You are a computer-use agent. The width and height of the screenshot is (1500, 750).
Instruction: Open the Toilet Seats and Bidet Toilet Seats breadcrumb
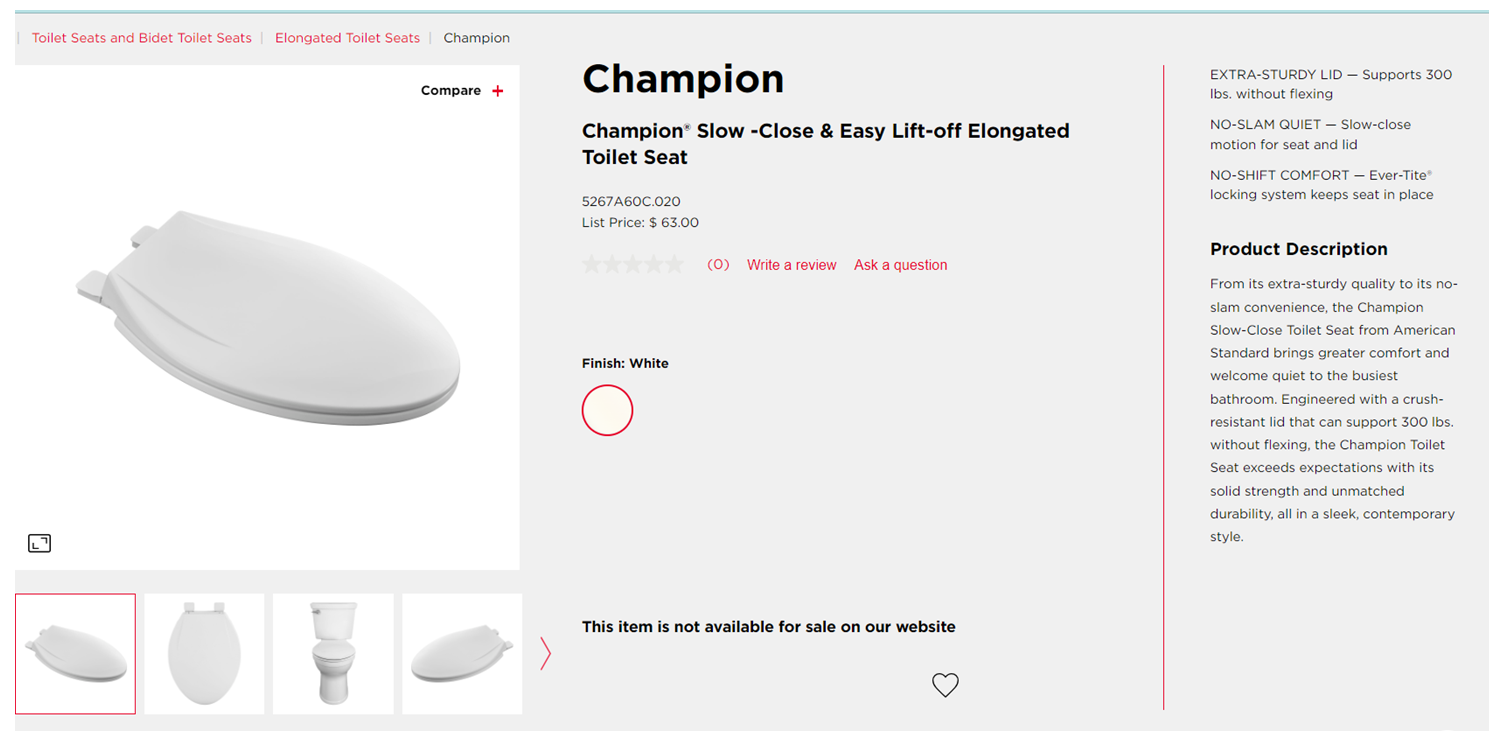tap(142, 38)
